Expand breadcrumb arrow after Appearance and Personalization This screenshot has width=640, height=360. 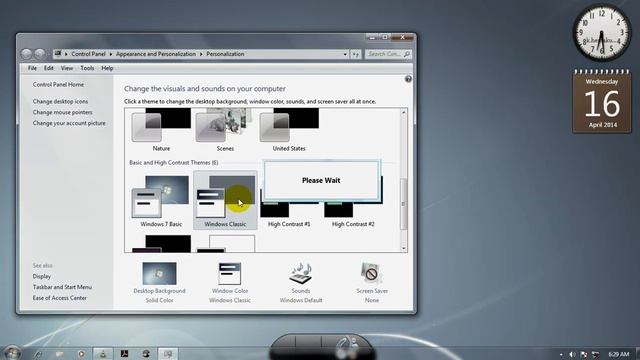pos(201,54)
